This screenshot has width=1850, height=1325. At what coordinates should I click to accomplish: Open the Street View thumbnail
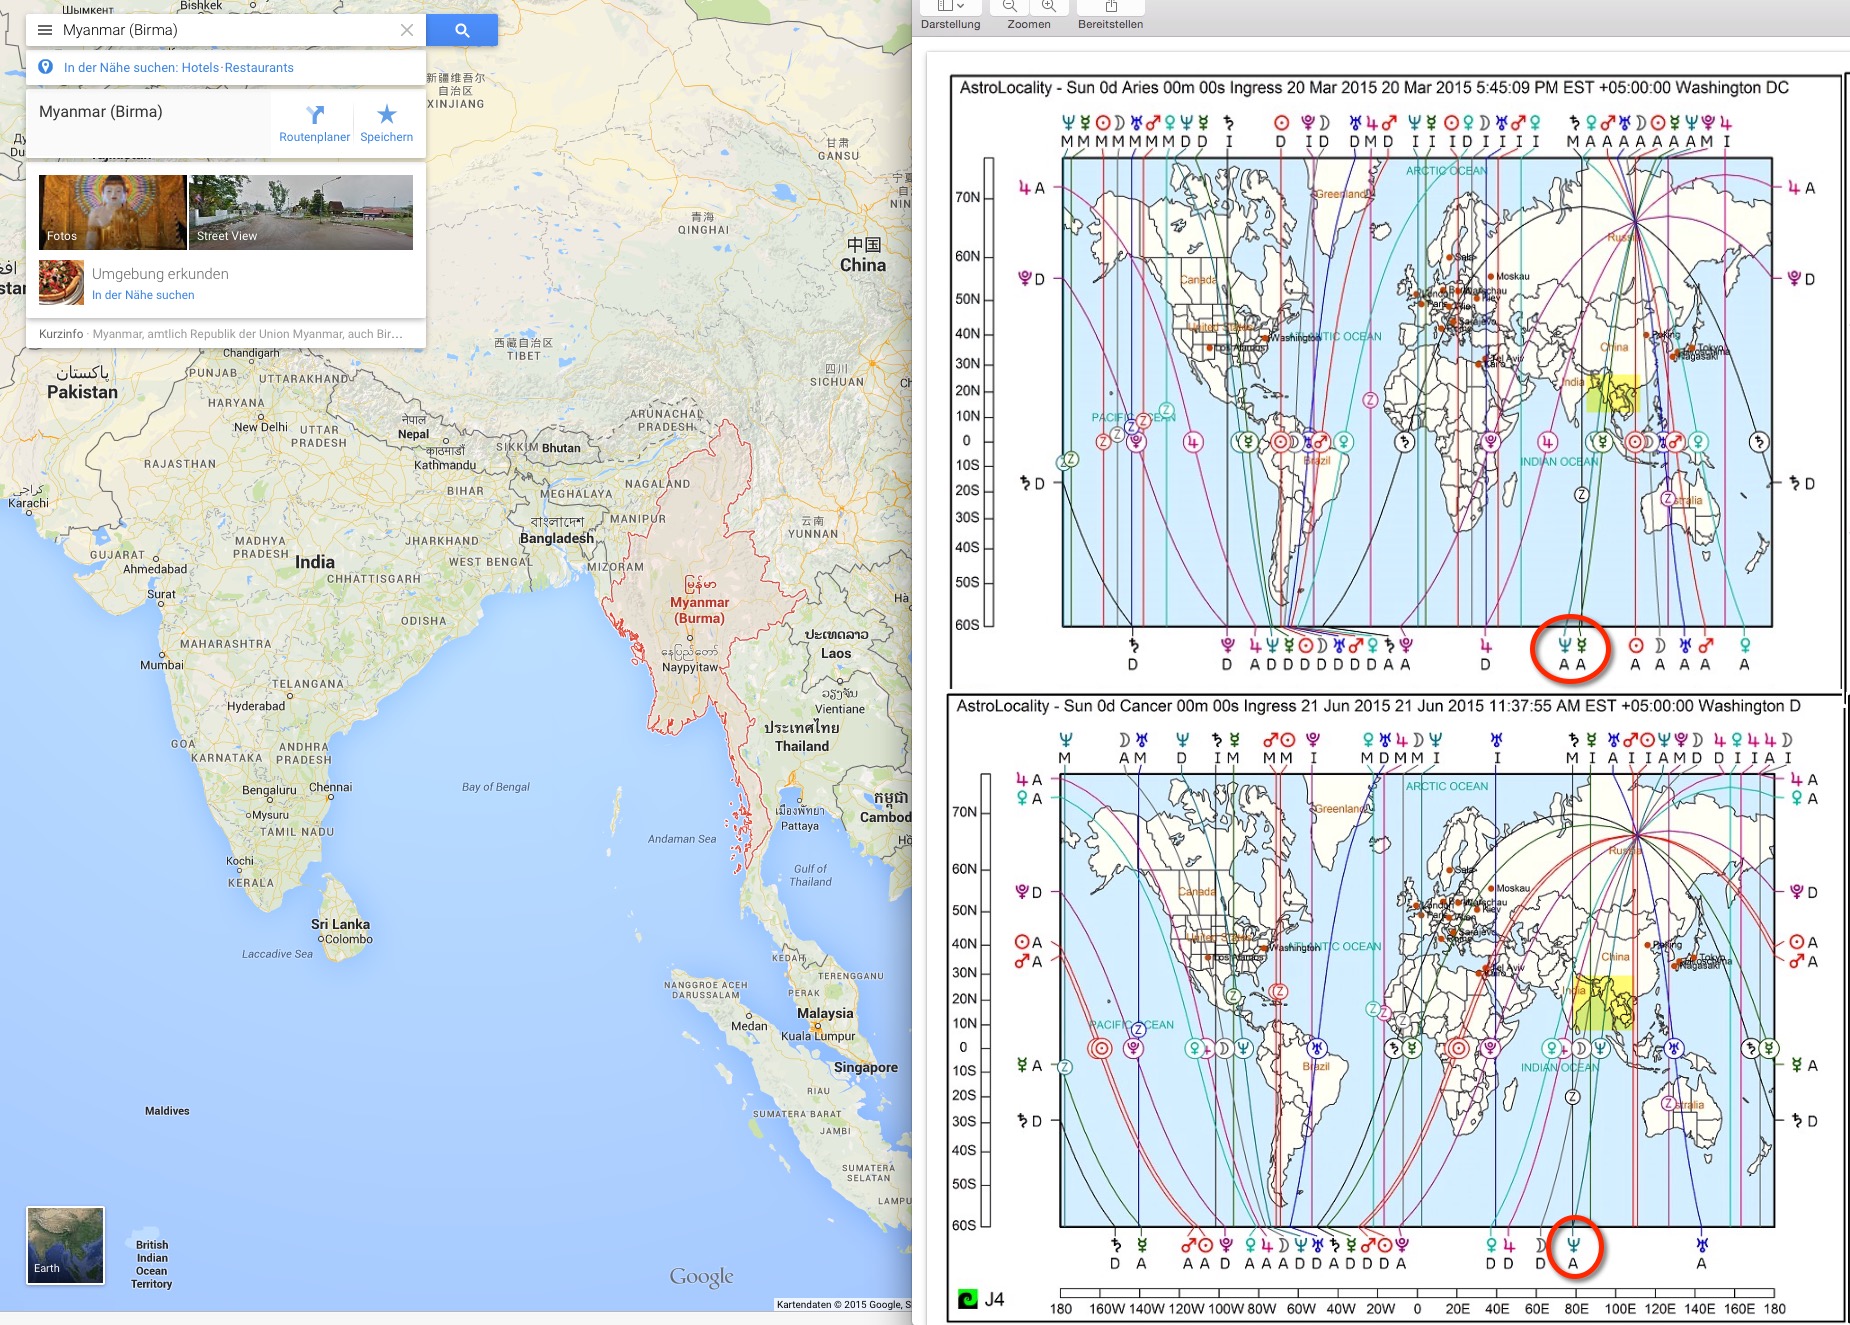click(300, 212)
